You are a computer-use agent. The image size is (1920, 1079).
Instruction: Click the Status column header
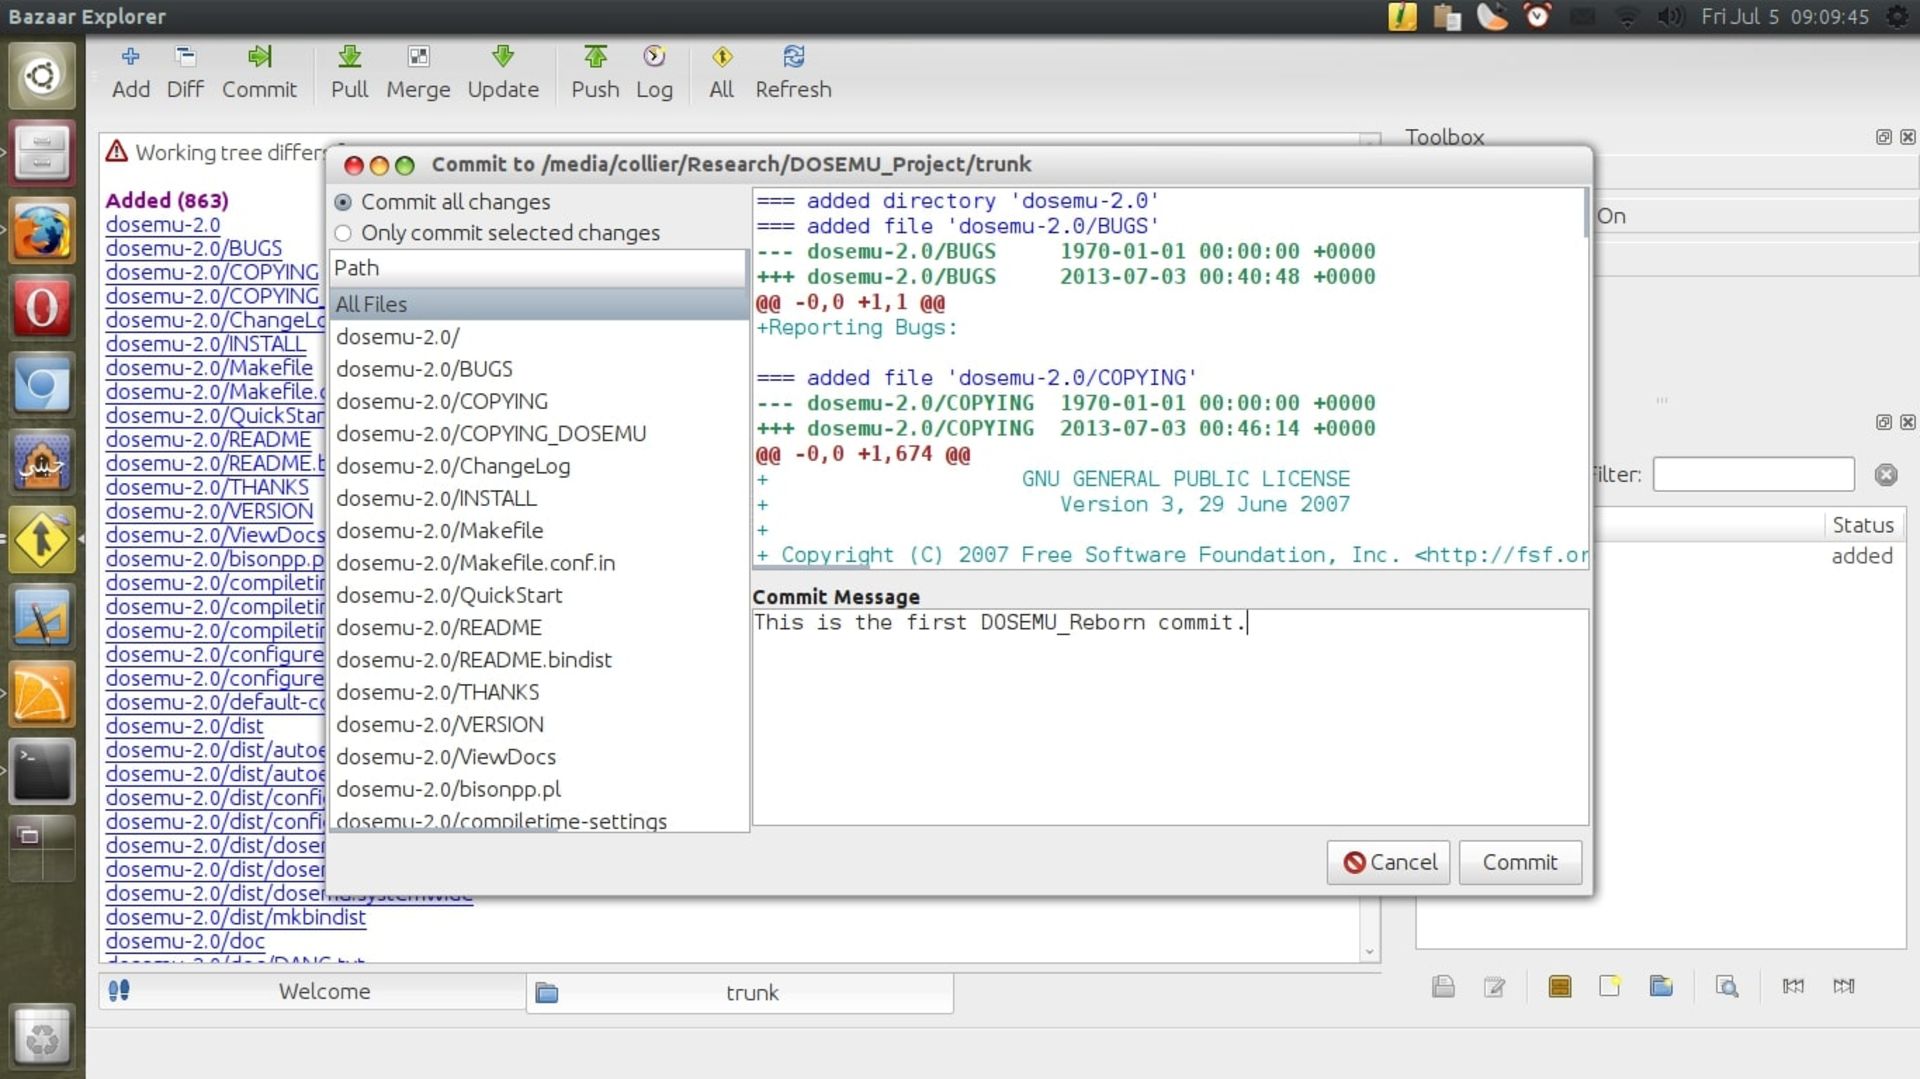[x=1862, y=525]
